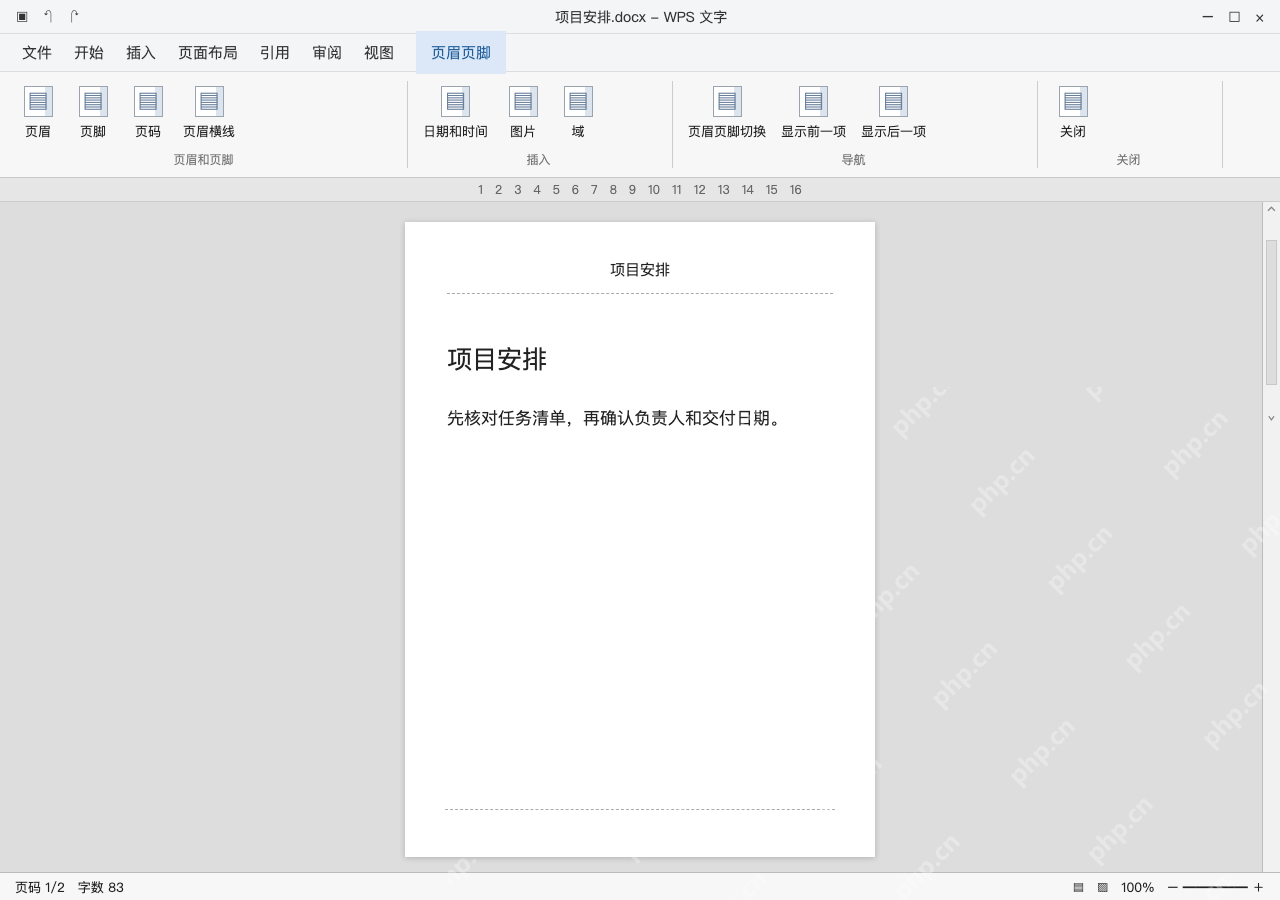
Task: Open the 开始 tab
Action: (x=89, y=53)
